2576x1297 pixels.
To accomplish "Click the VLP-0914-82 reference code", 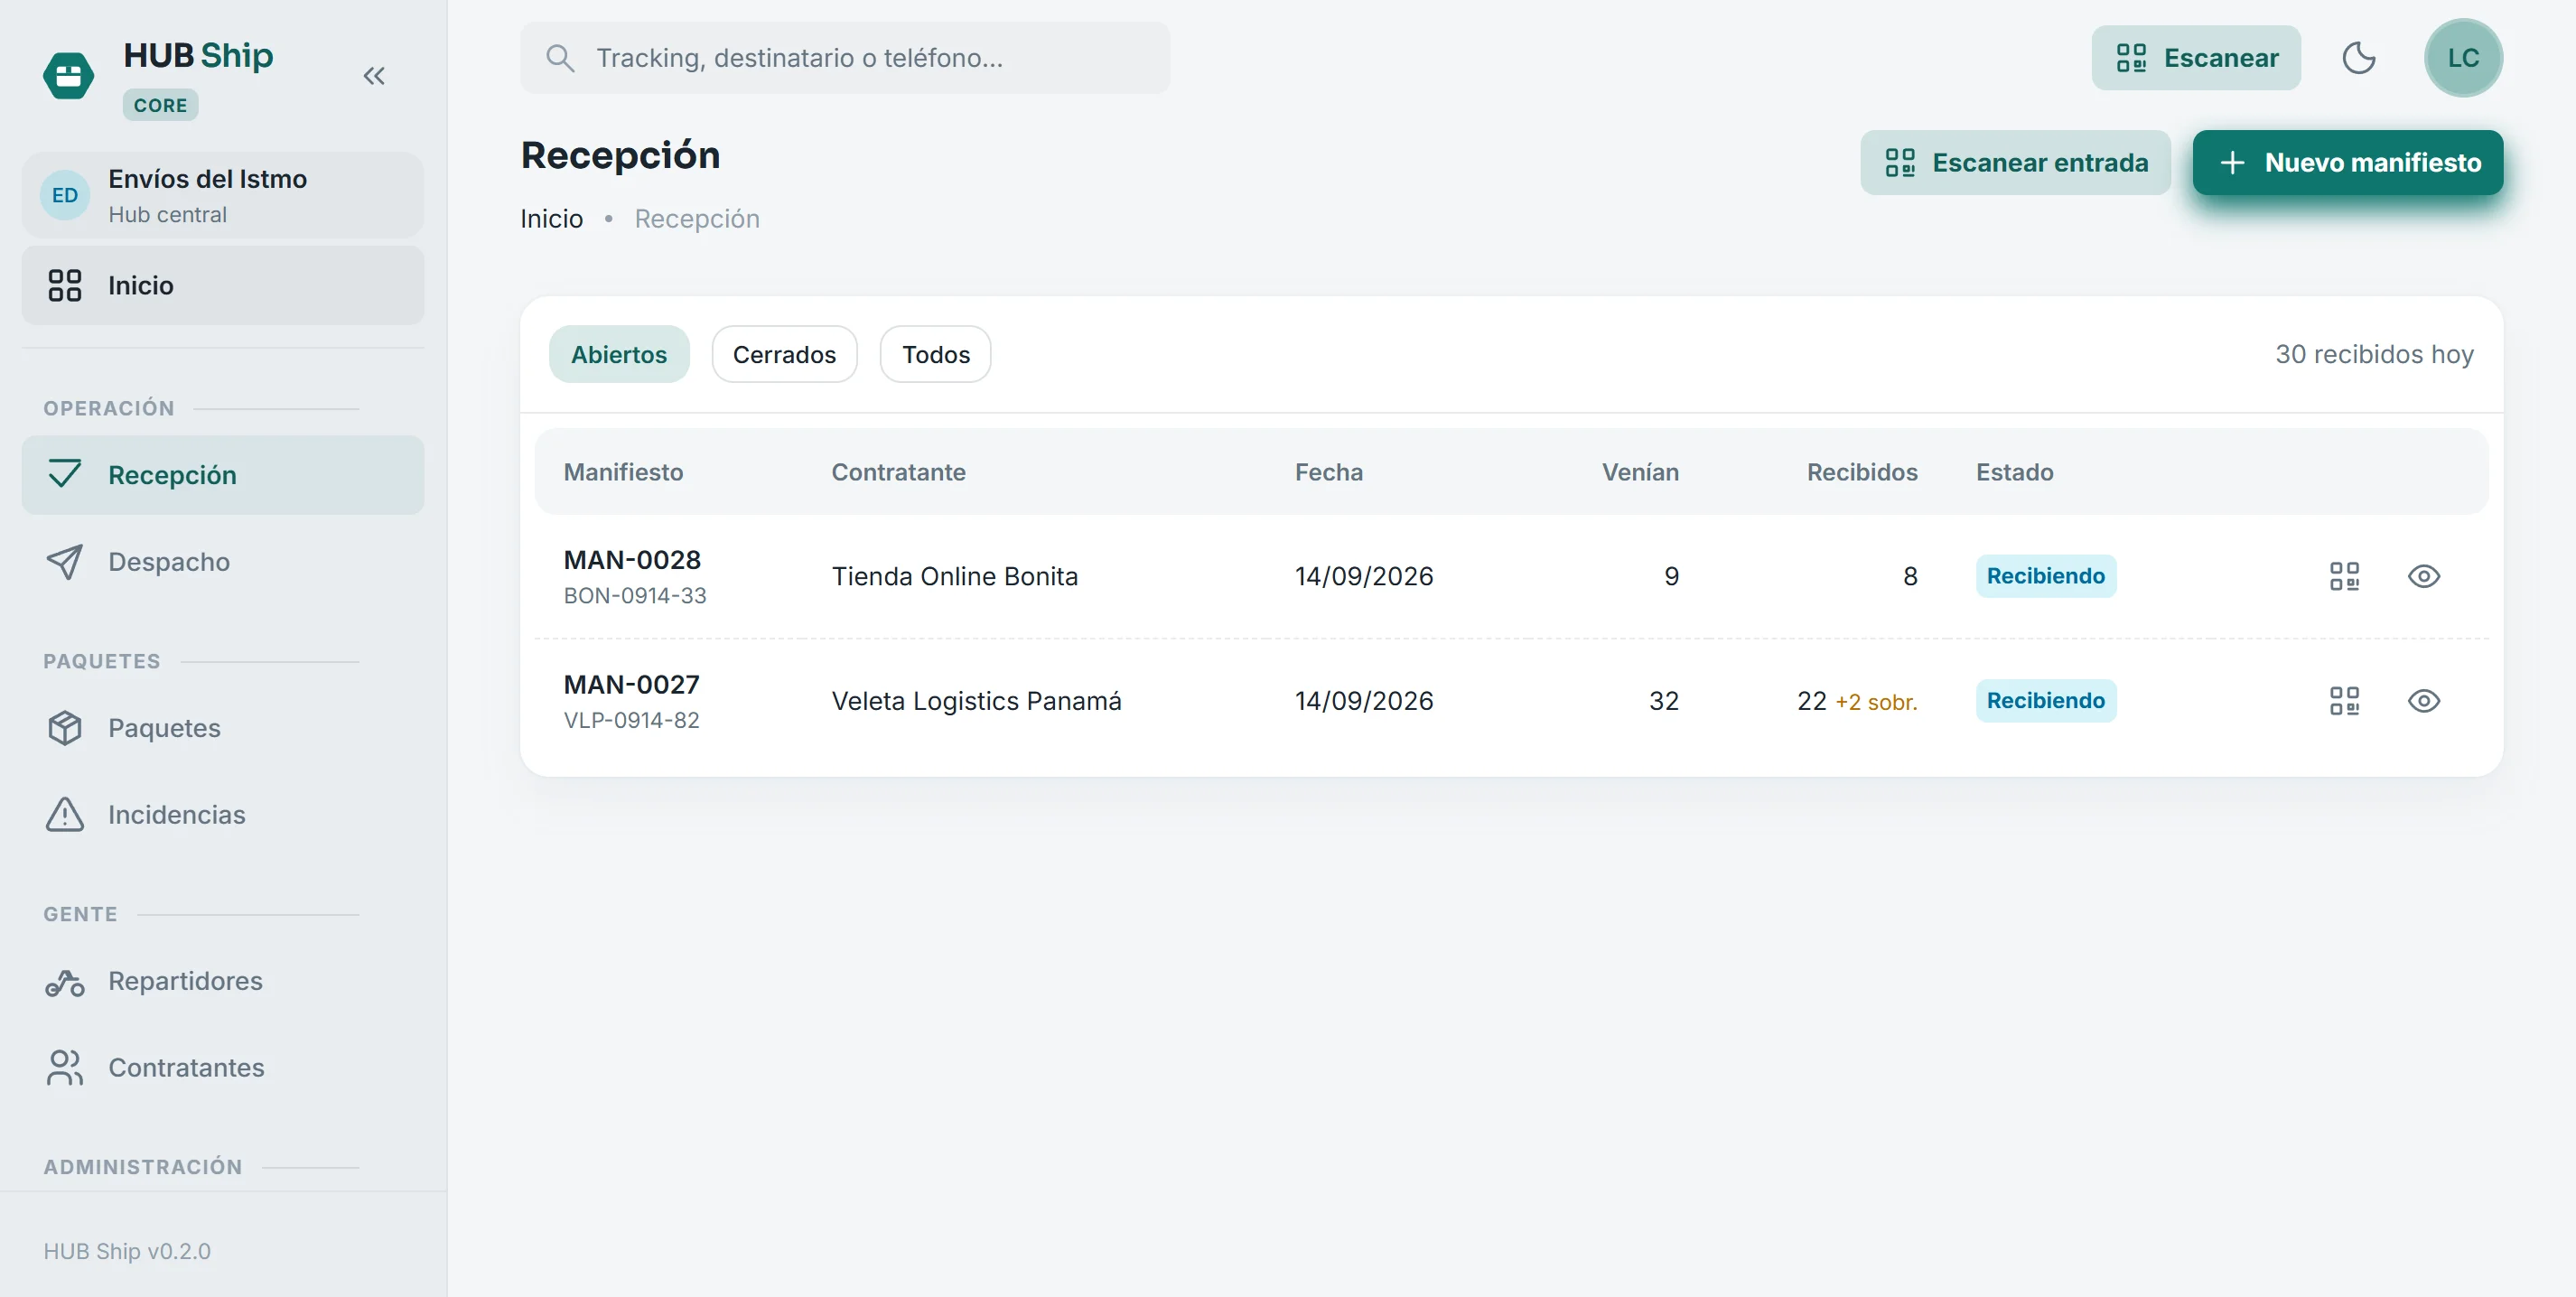I will pyautogui.click(x=631, y=721).
